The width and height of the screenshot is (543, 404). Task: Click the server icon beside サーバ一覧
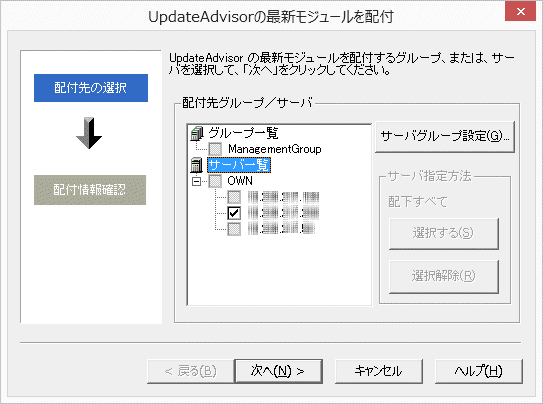[196, 165]
